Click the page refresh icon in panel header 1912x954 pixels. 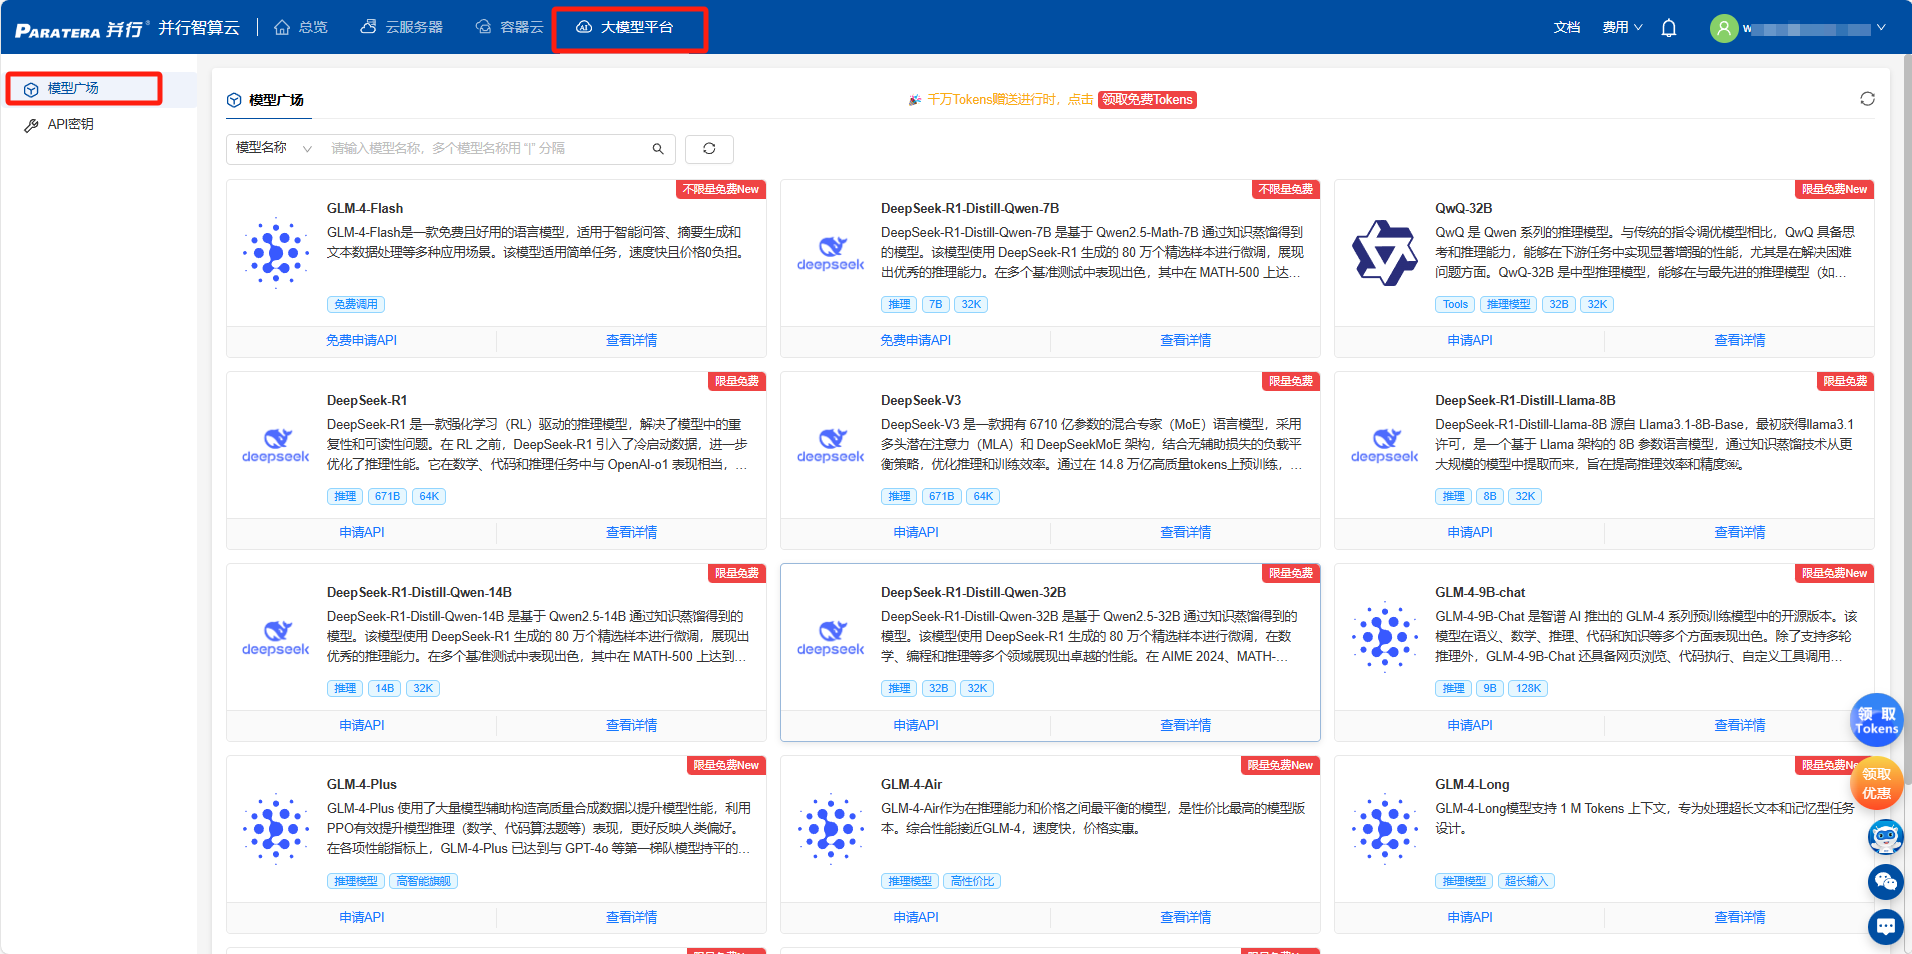tap(1867, 99)
